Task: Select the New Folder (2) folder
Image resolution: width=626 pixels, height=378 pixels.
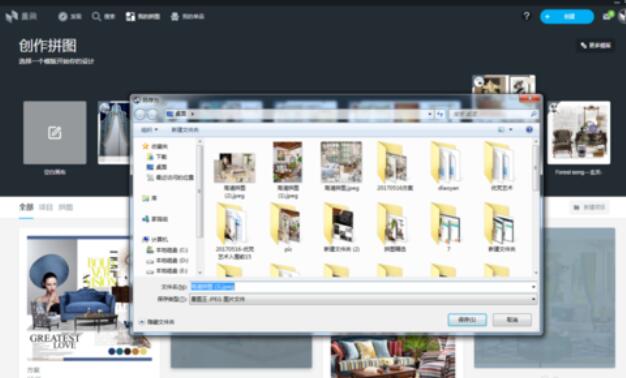Action: (341, 228)
